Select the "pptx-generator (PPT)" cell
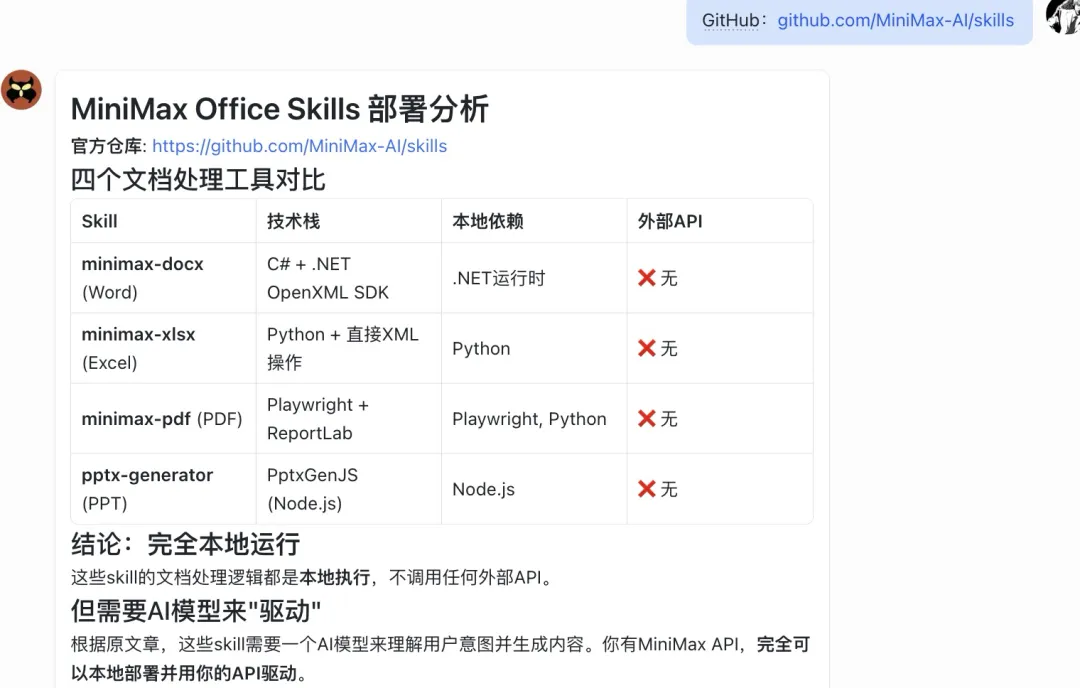1080x688 pixels. pos(164,489)
